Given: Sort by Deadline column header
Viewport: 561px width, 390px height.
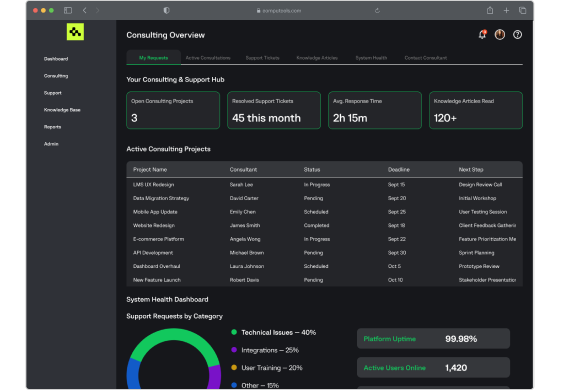Looking at the screenshot, I should [399, 170].
